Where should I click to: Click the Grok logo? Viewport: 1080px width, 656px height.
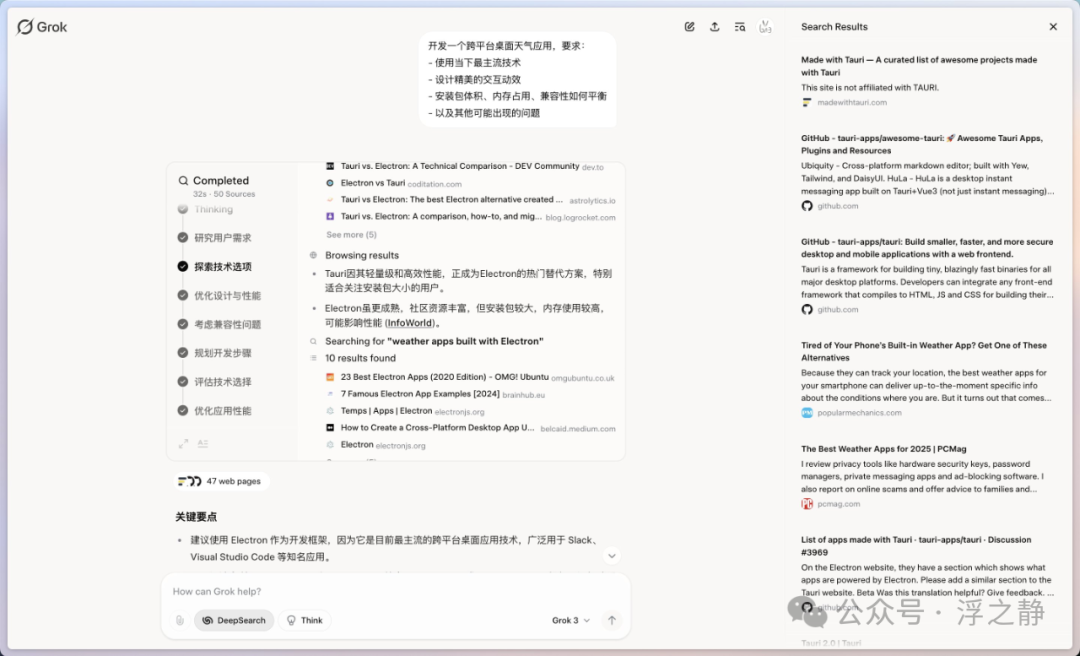click(x=42, y=27)
